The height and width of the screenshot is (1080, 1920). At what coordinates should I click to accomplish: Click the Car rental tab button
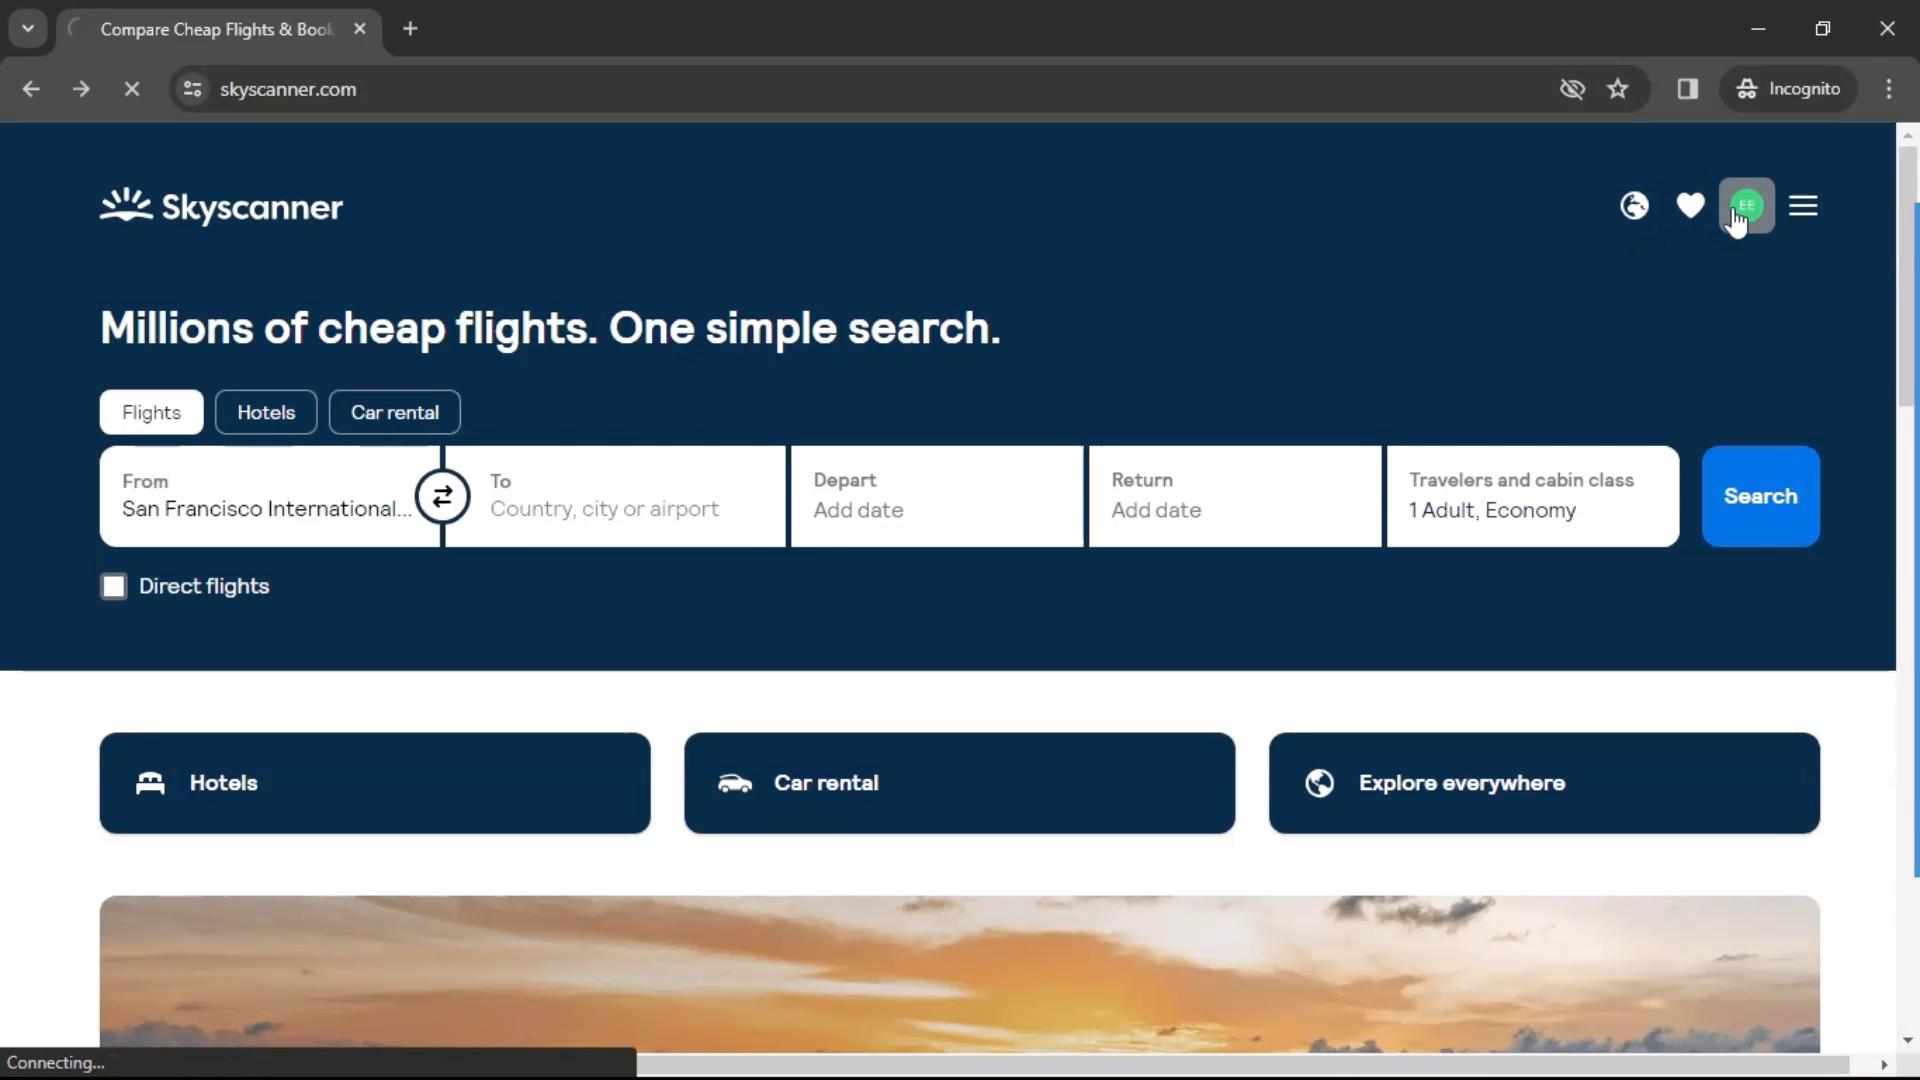click(x=396, y=413)
